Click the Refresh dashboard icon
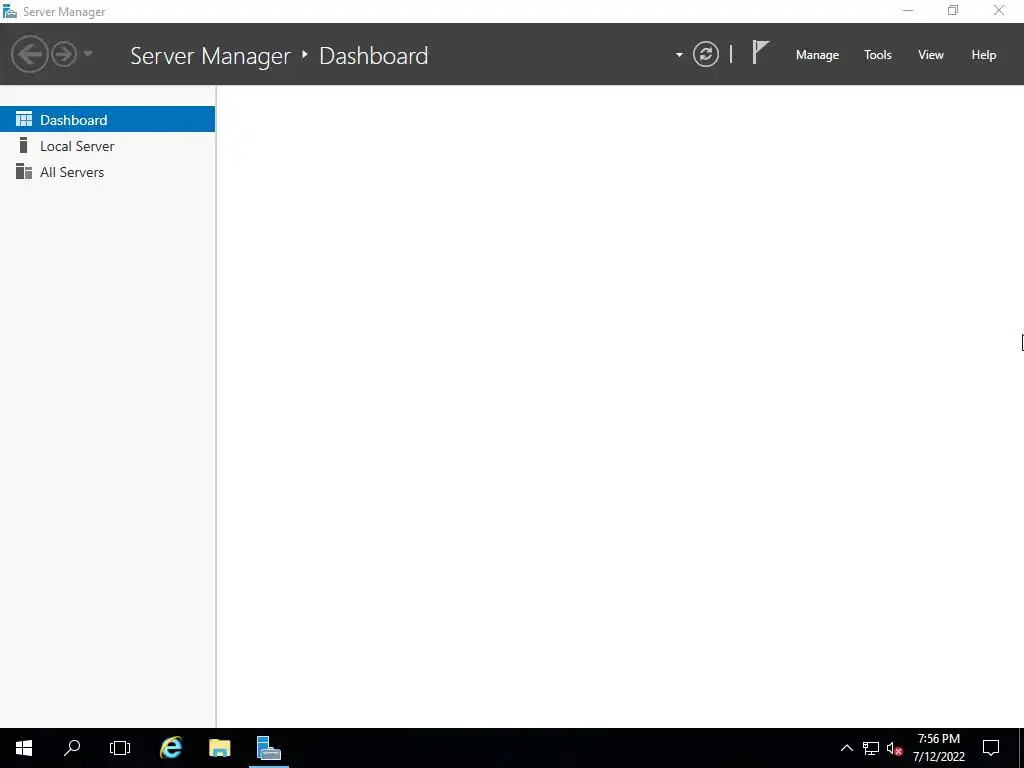1024x768 pixels. [x=705, y=54]
